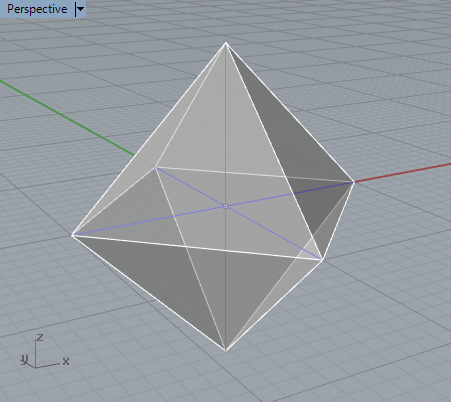Select the octahedron's bottom apex vertex
This screenshot has height=402, width=451.
point(226,350)
